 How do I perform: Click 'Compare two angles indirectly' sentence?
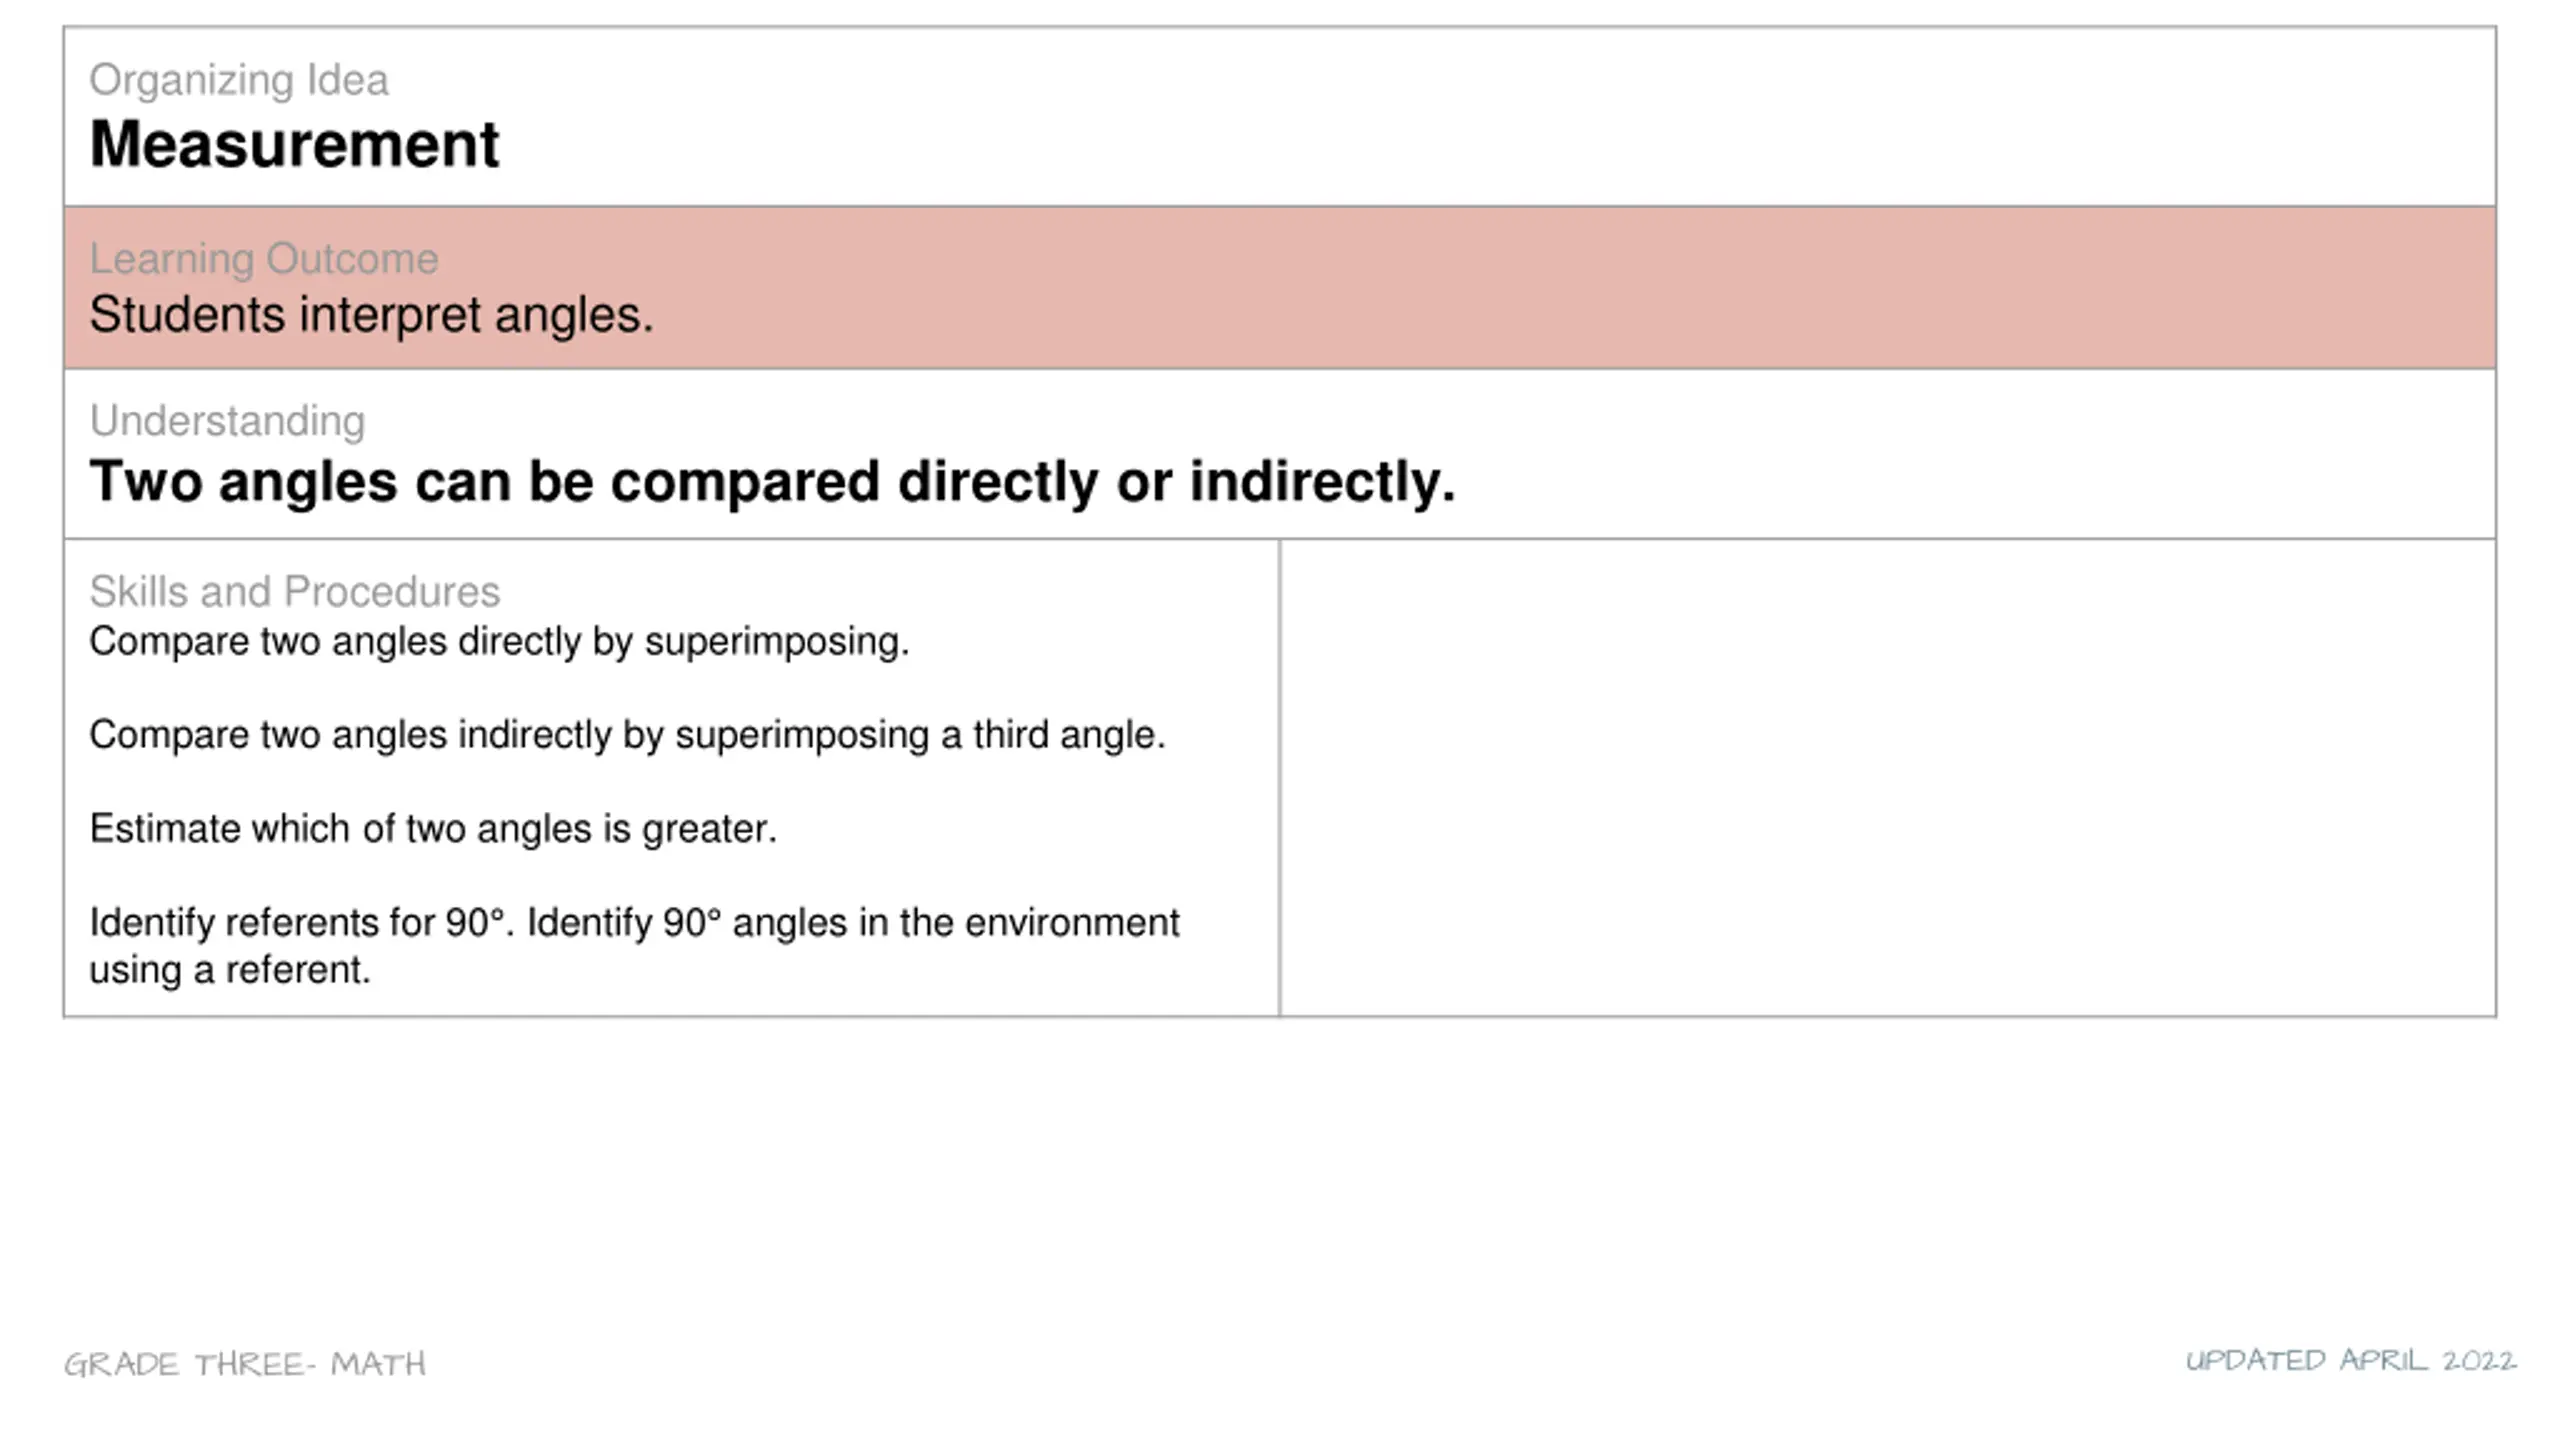(627, 735)
